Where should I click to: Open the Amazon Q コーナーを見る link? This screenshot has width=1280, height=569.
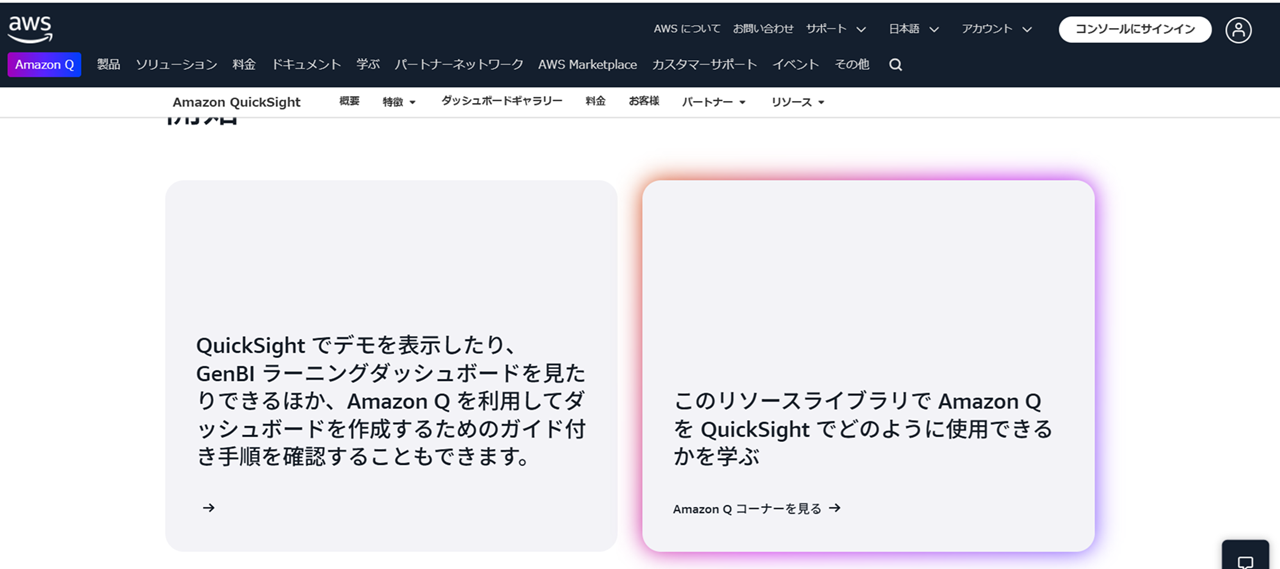click(x=757, y=509)
